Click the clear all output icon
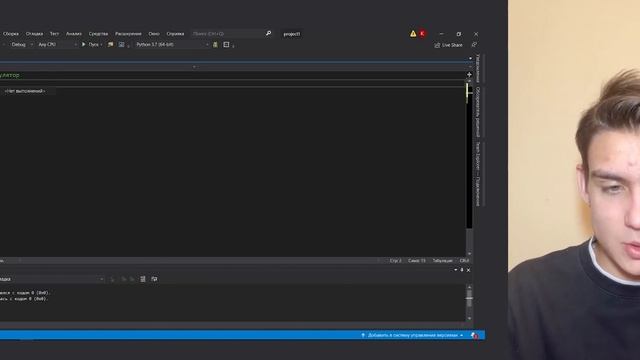Viewport: 640px width, 360px height. tap(142, 279)
